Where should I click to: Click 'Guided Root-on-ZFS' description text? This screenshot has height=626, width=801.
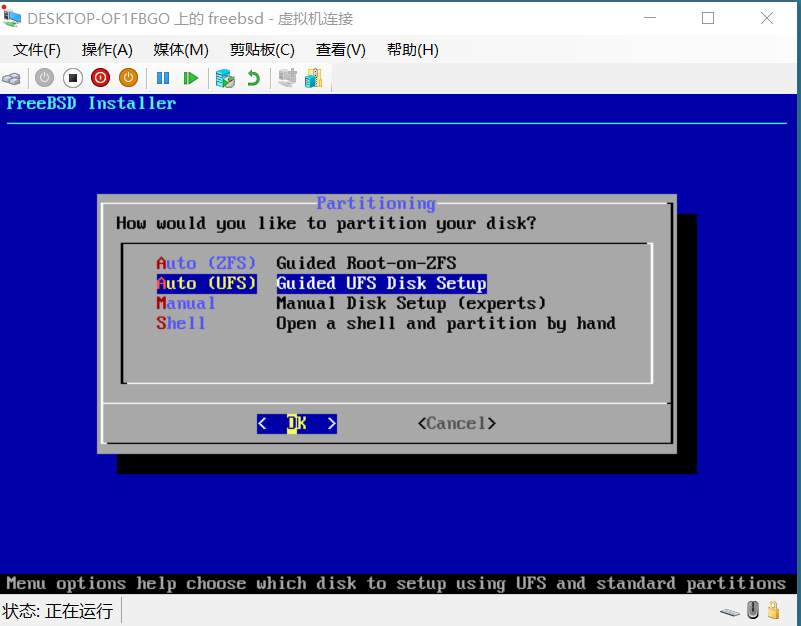(x=366, y=263)
